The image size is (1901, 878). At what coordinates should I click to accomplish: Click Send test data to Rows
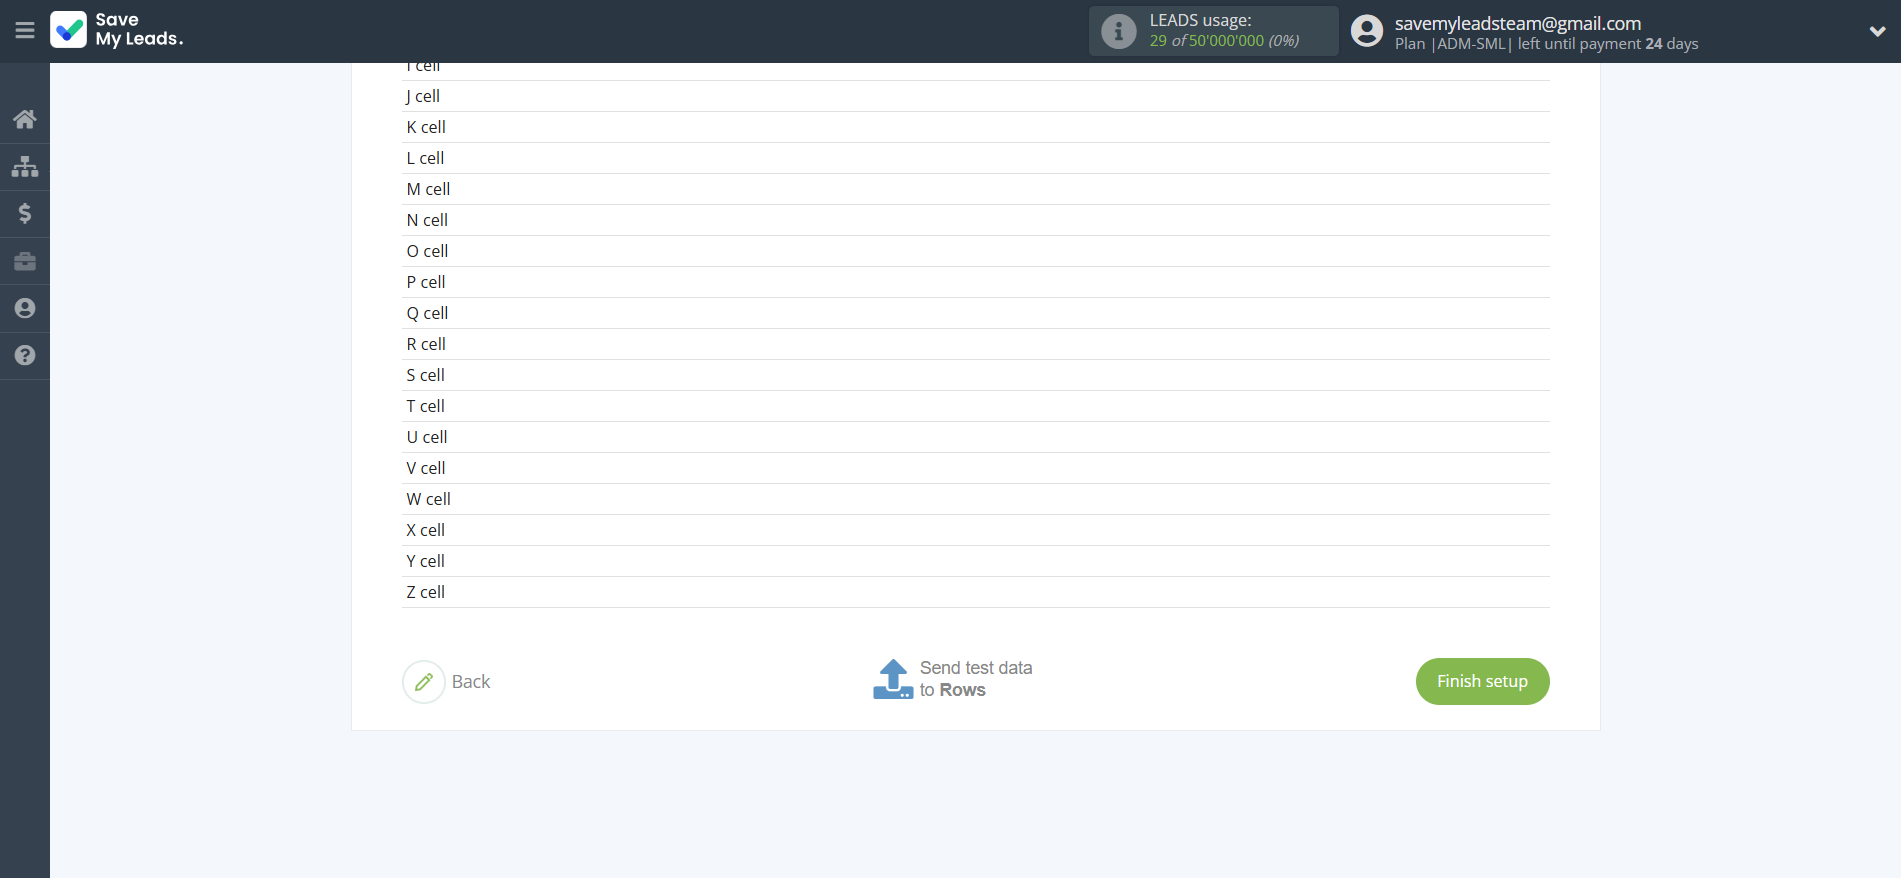point(953,679)
